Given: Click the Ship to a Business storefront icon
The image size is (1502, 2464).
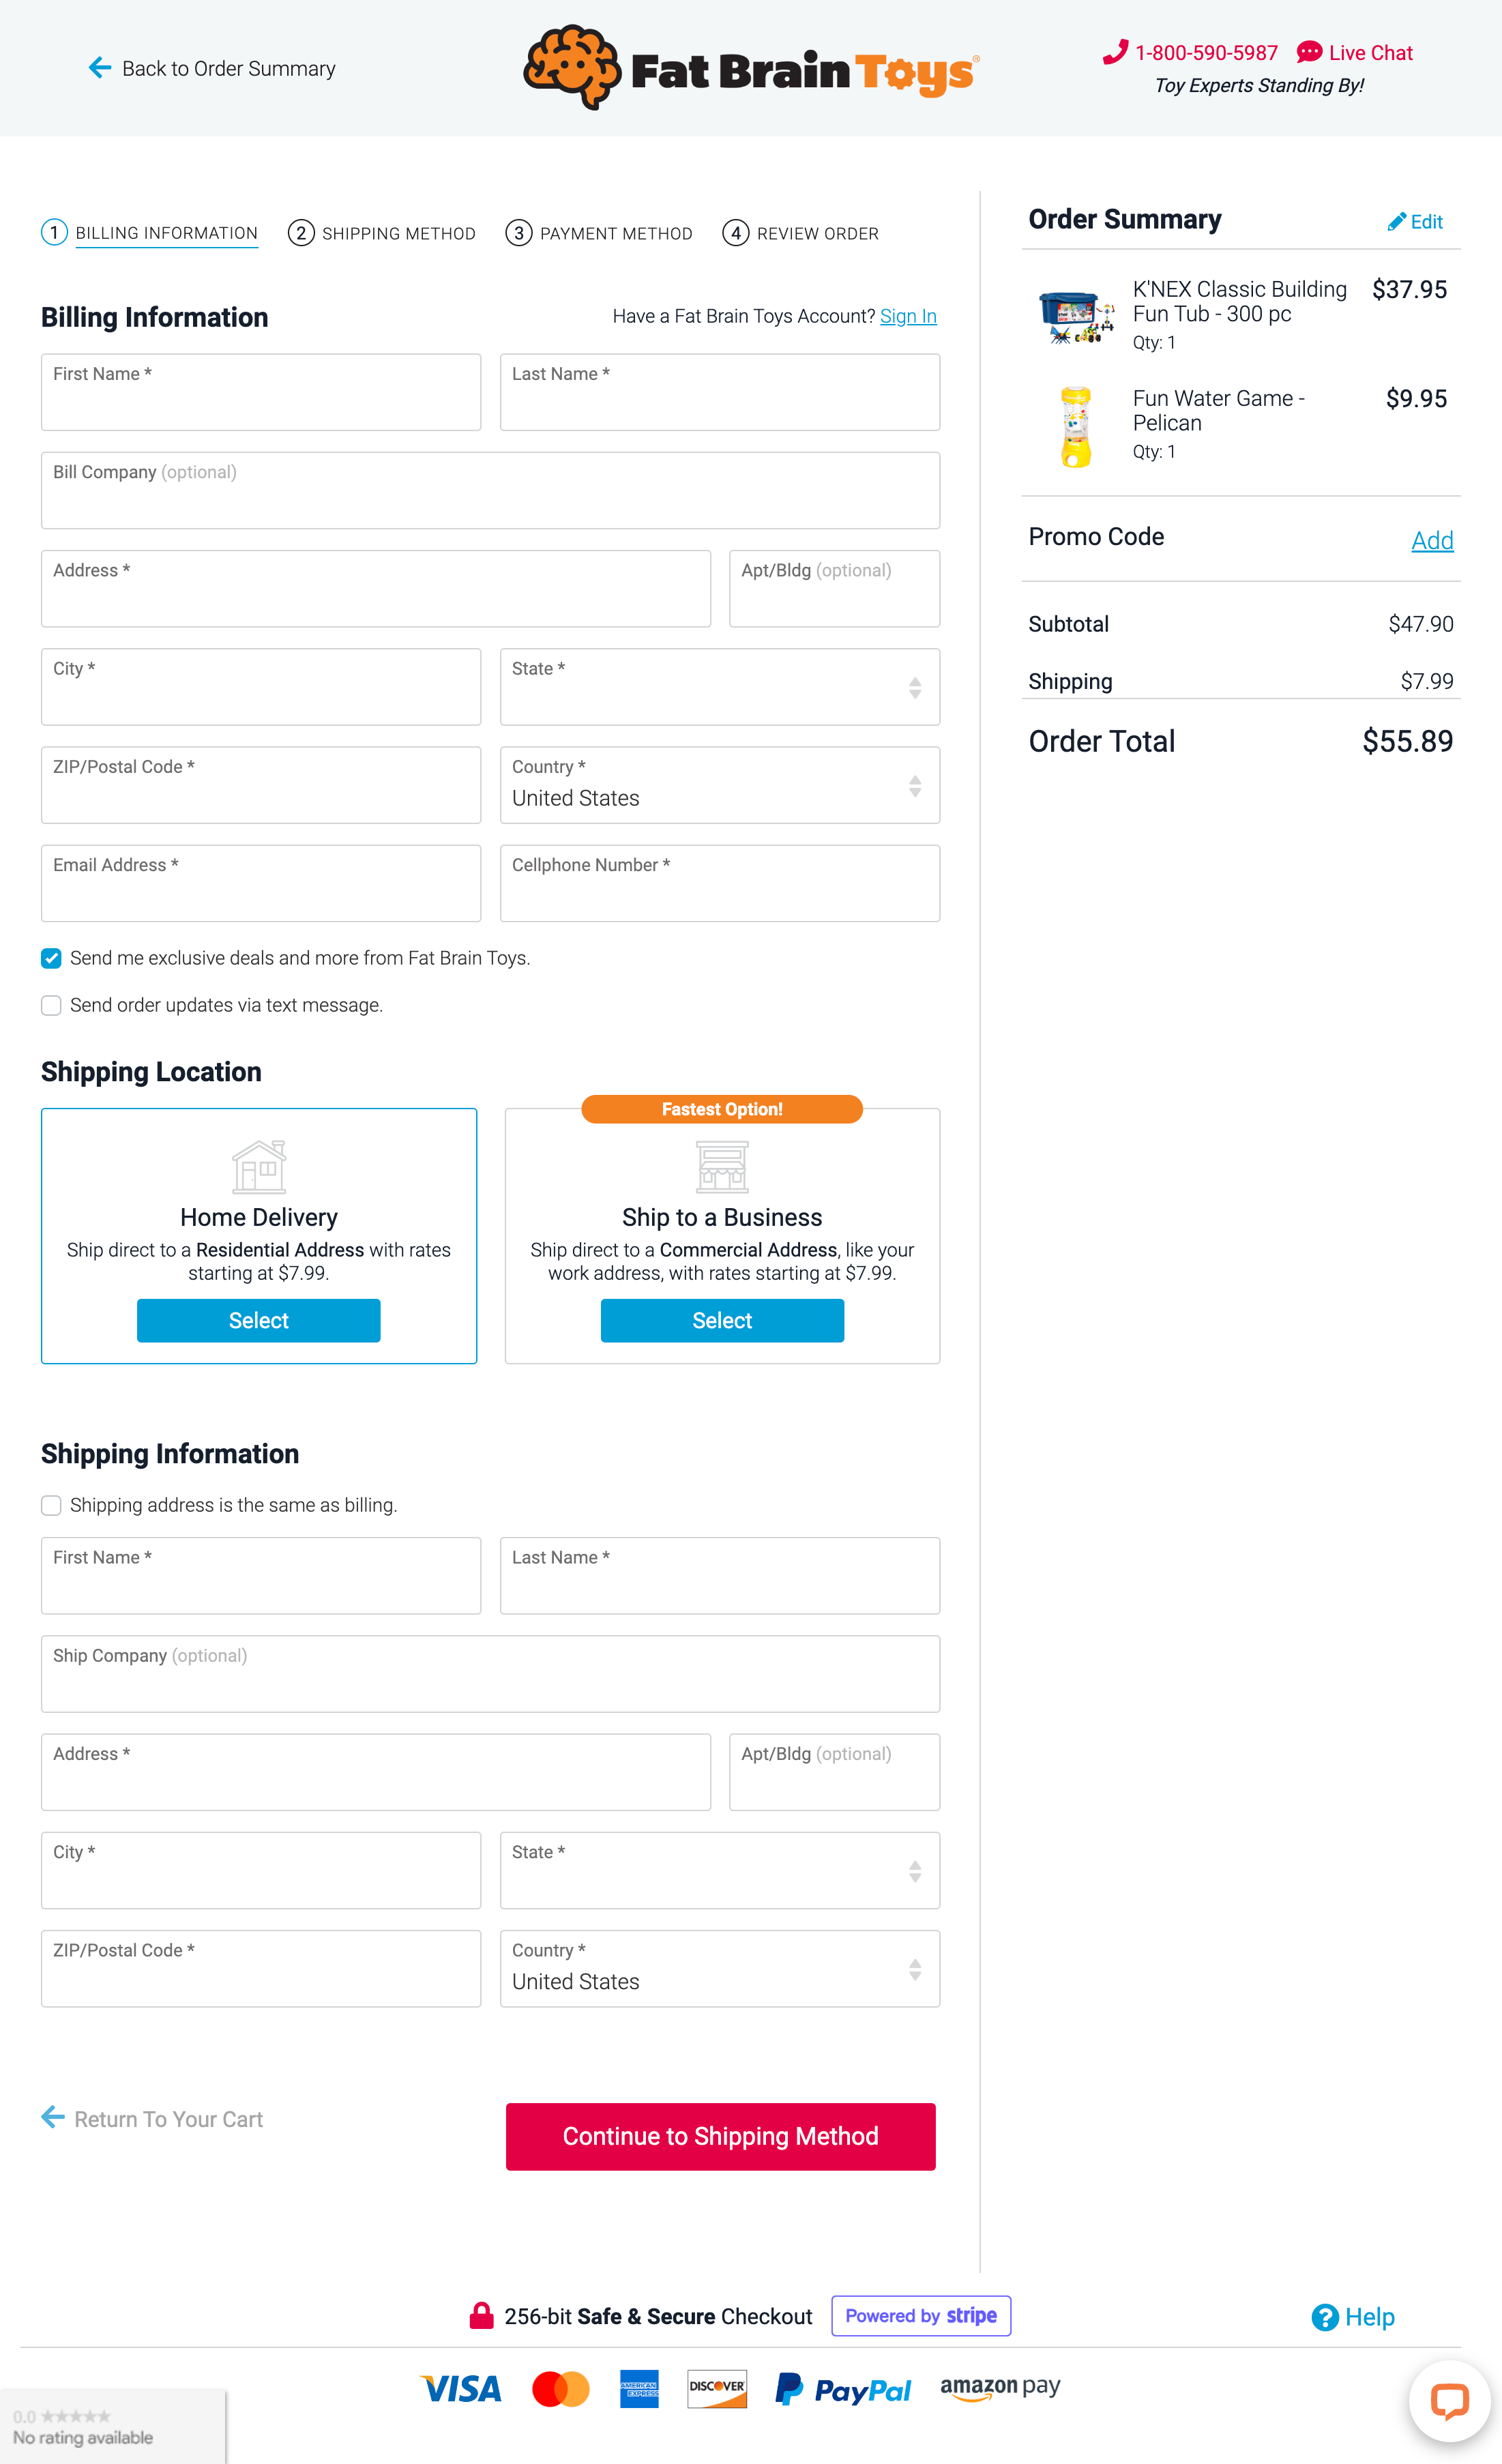Looking at the screenshot, I should pos(722,1166).
